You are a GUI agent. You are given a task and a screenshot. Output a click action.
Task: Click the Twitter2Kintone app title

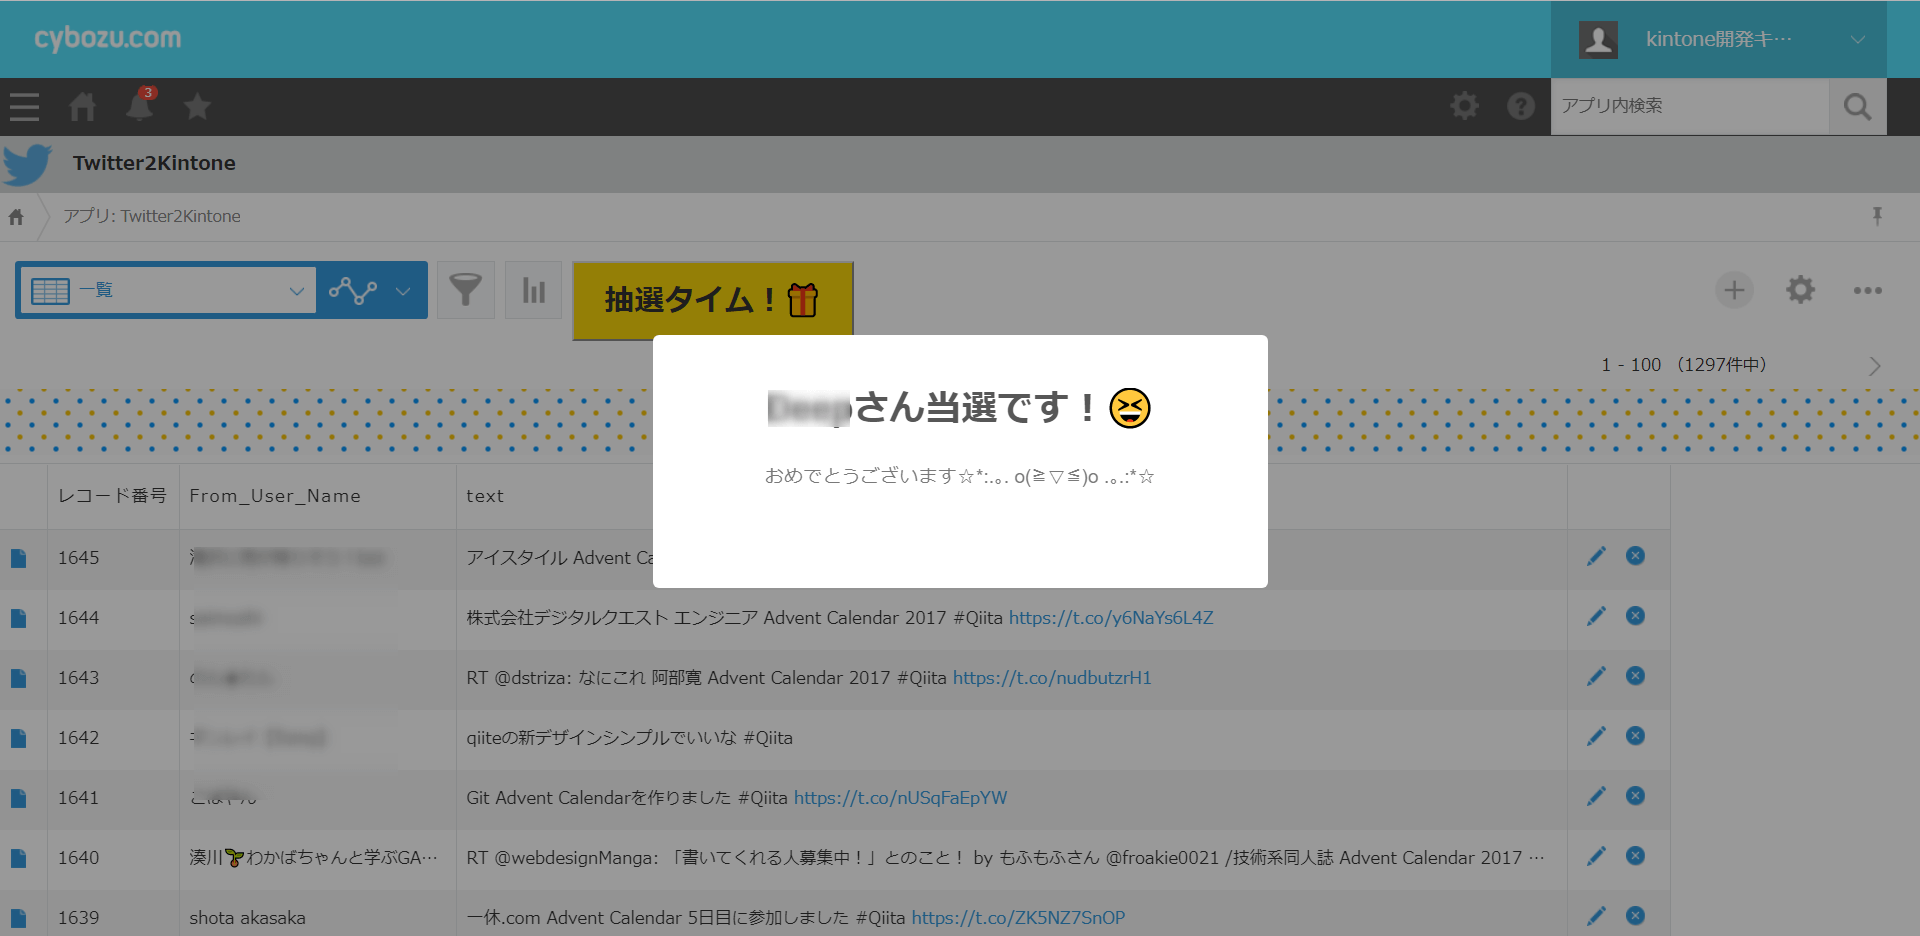tap(154, 163)
